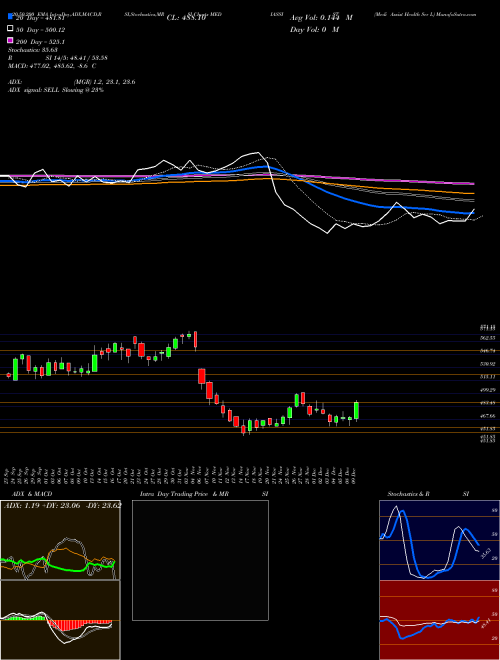This screenshot has height=660, width=500.
Task: Click the MACD values line in header
Action: (52, 66)
